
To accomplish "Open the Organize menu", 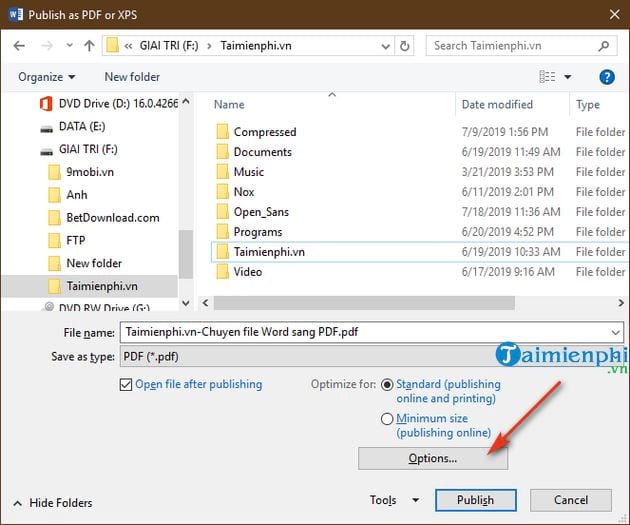I will click(47, 77).
